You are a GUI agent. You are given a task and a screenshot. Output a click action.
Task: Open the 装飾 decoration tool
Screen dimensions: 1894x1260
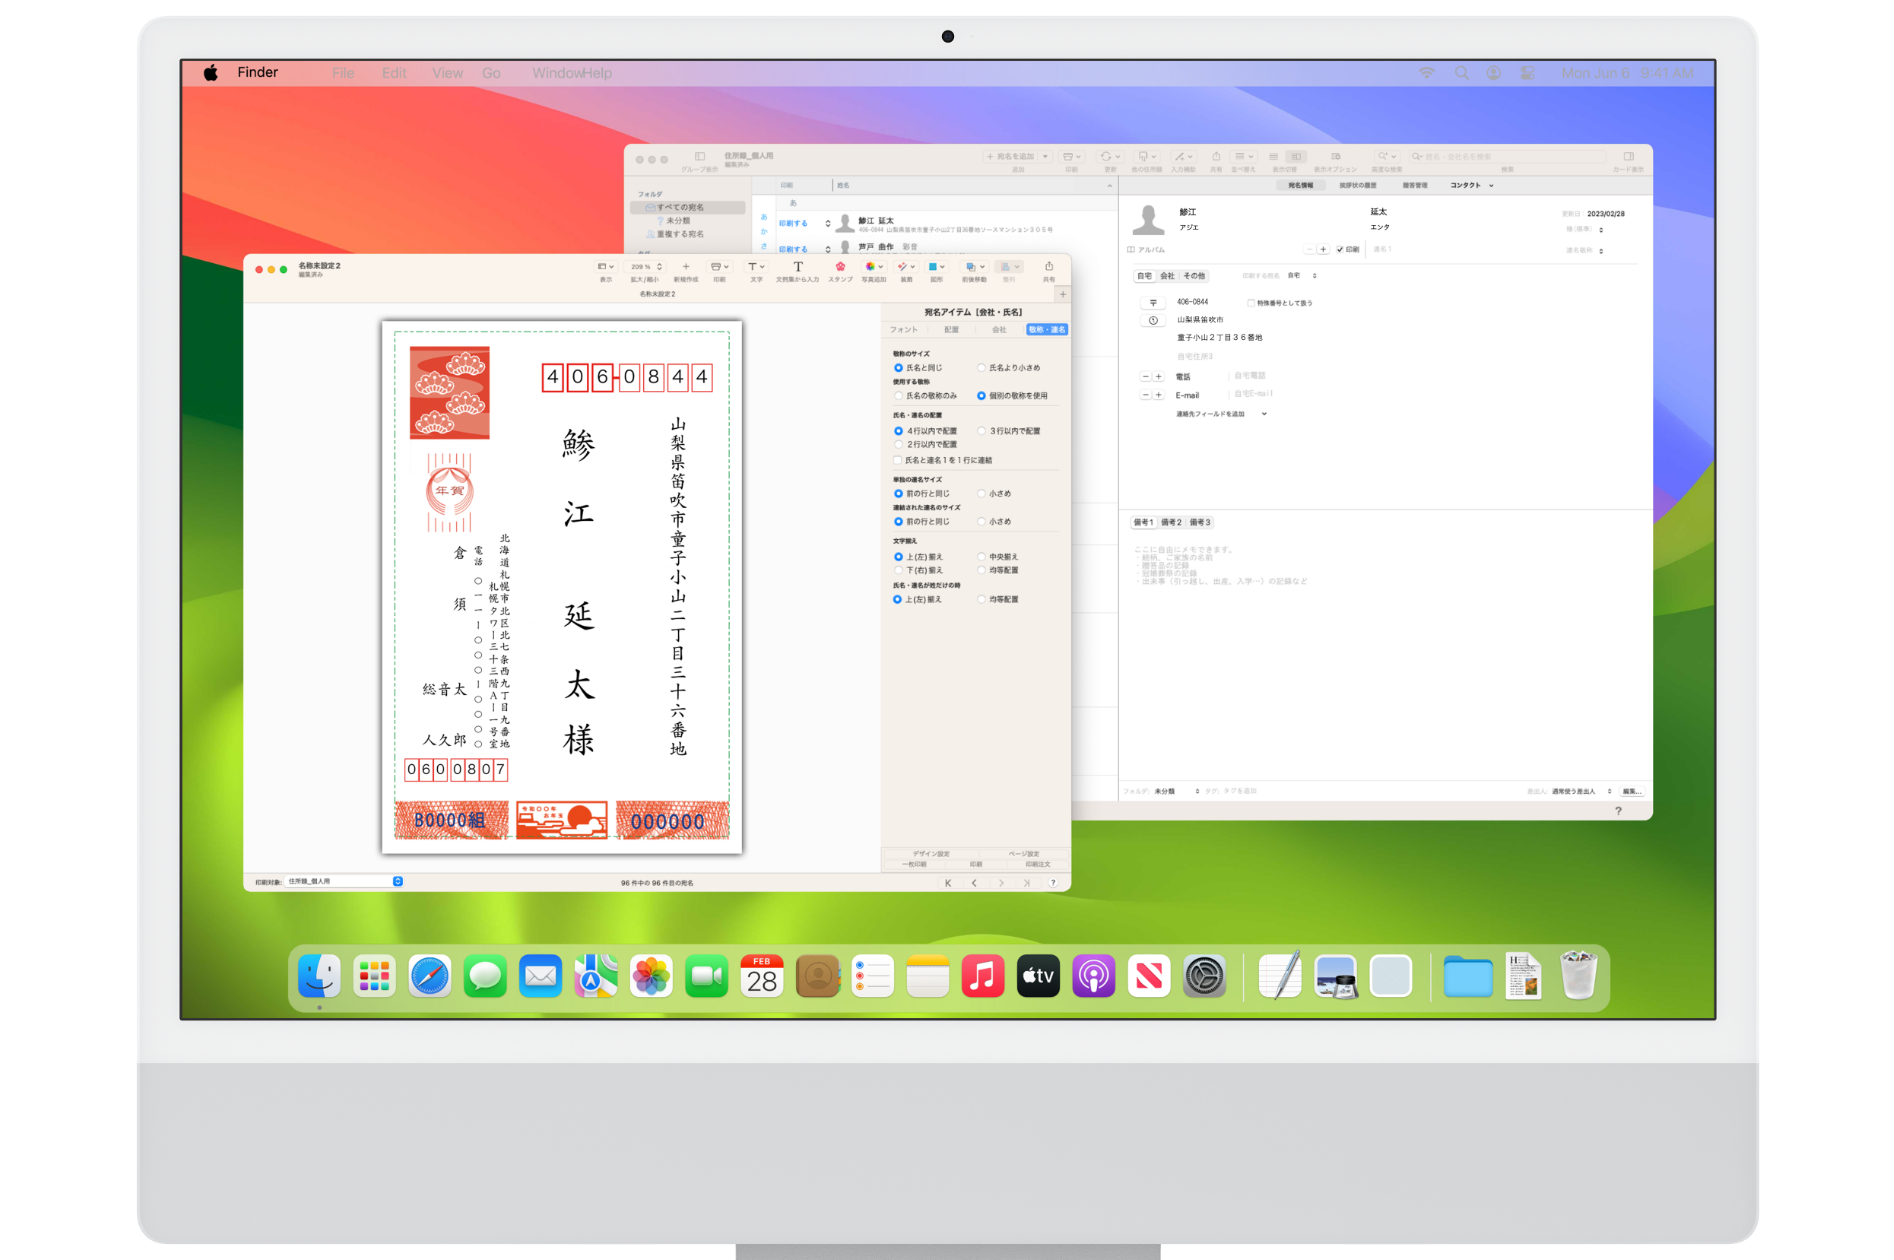click(906, 267)
